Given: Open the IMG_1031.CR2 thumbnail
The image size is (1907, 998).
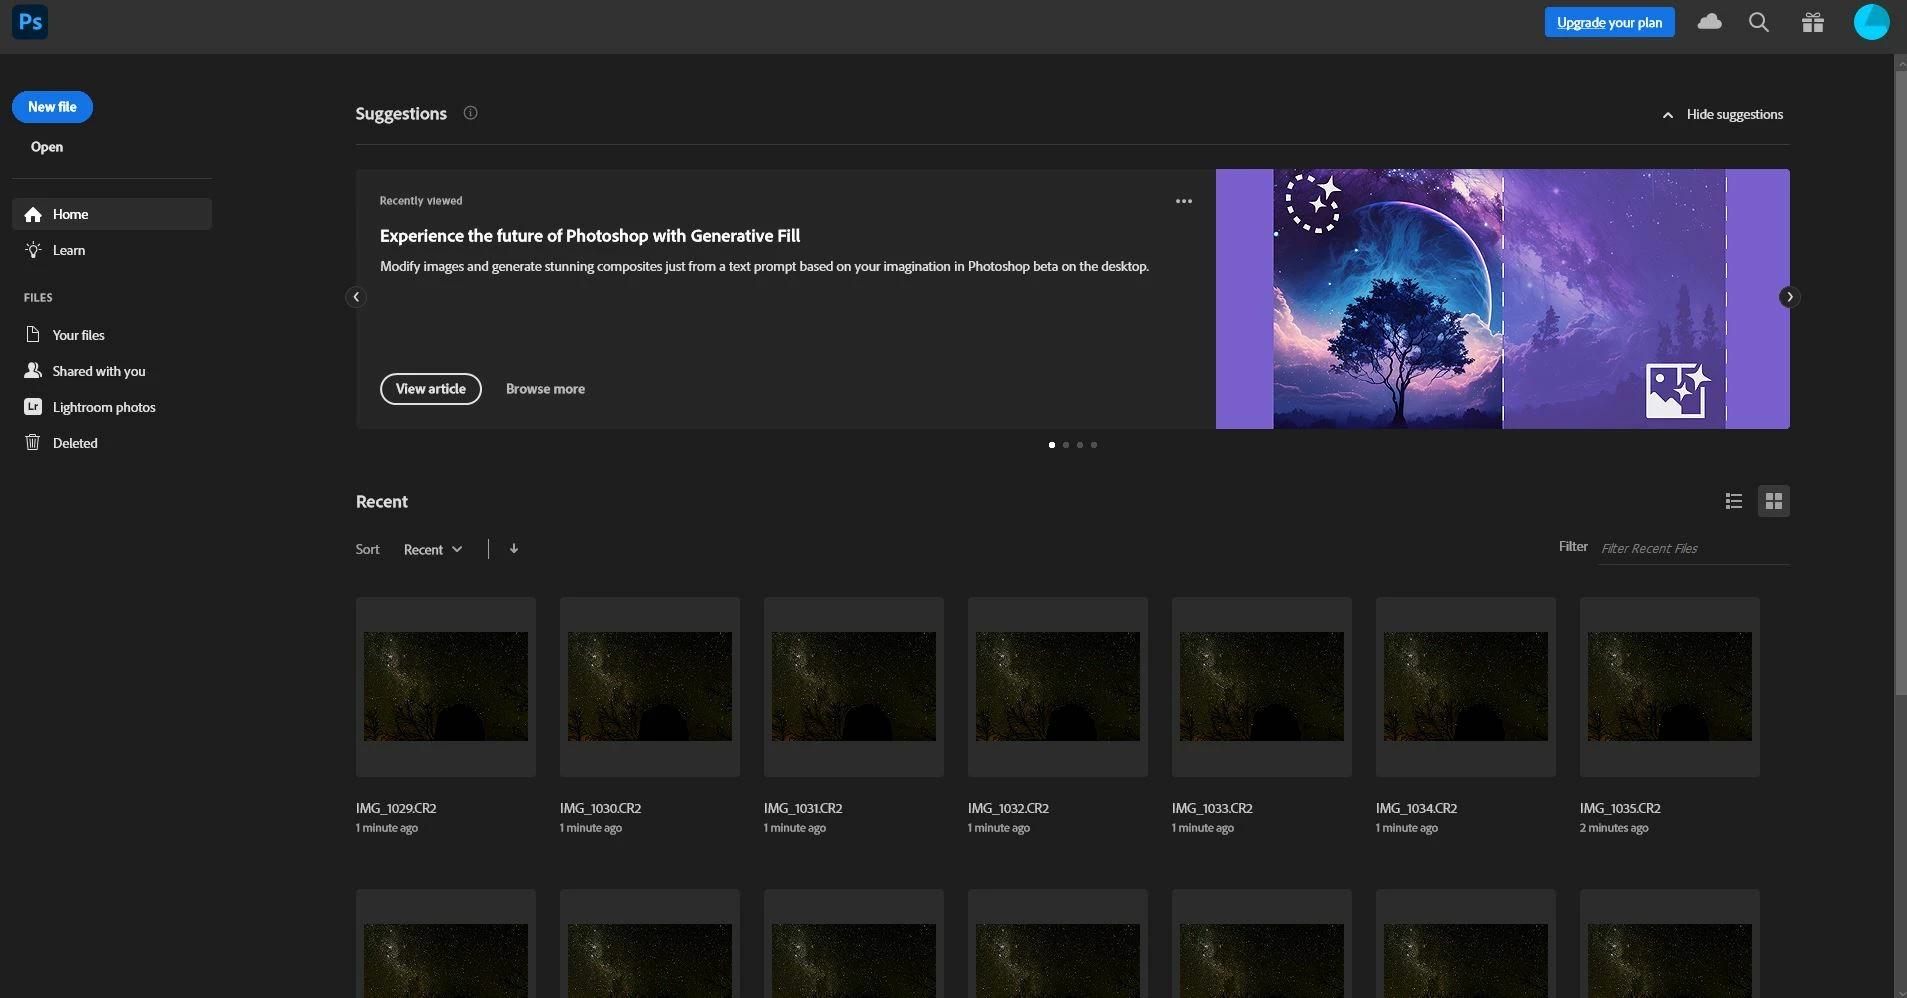Looking at the screenshot, I should (x=854, y=687).
